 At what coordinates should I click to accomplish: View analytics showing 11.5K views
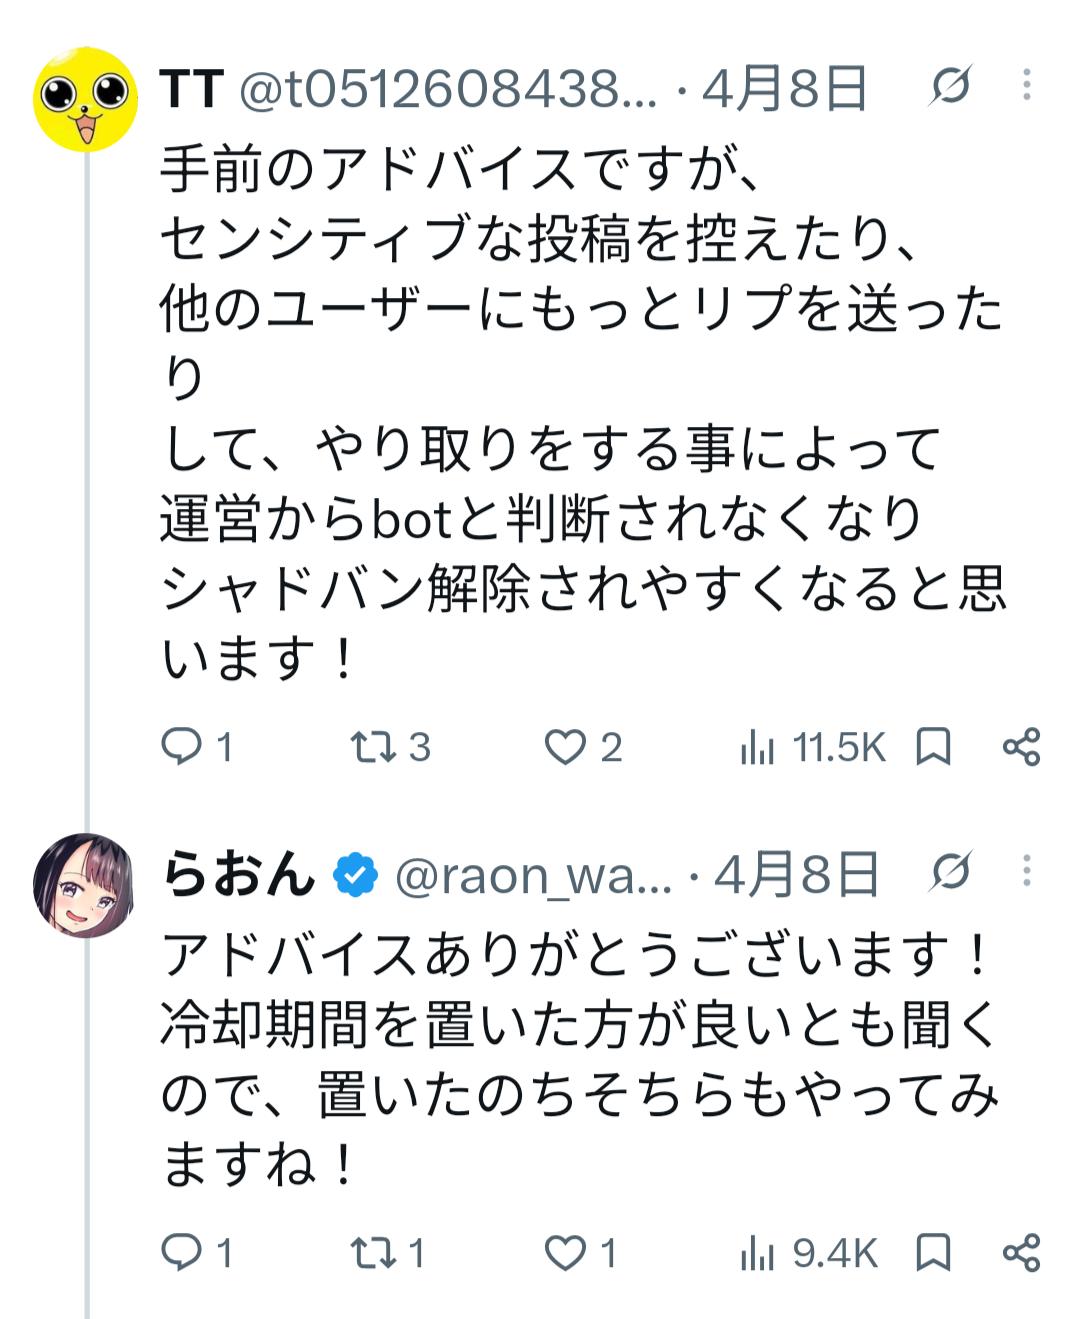click(757, 747)
